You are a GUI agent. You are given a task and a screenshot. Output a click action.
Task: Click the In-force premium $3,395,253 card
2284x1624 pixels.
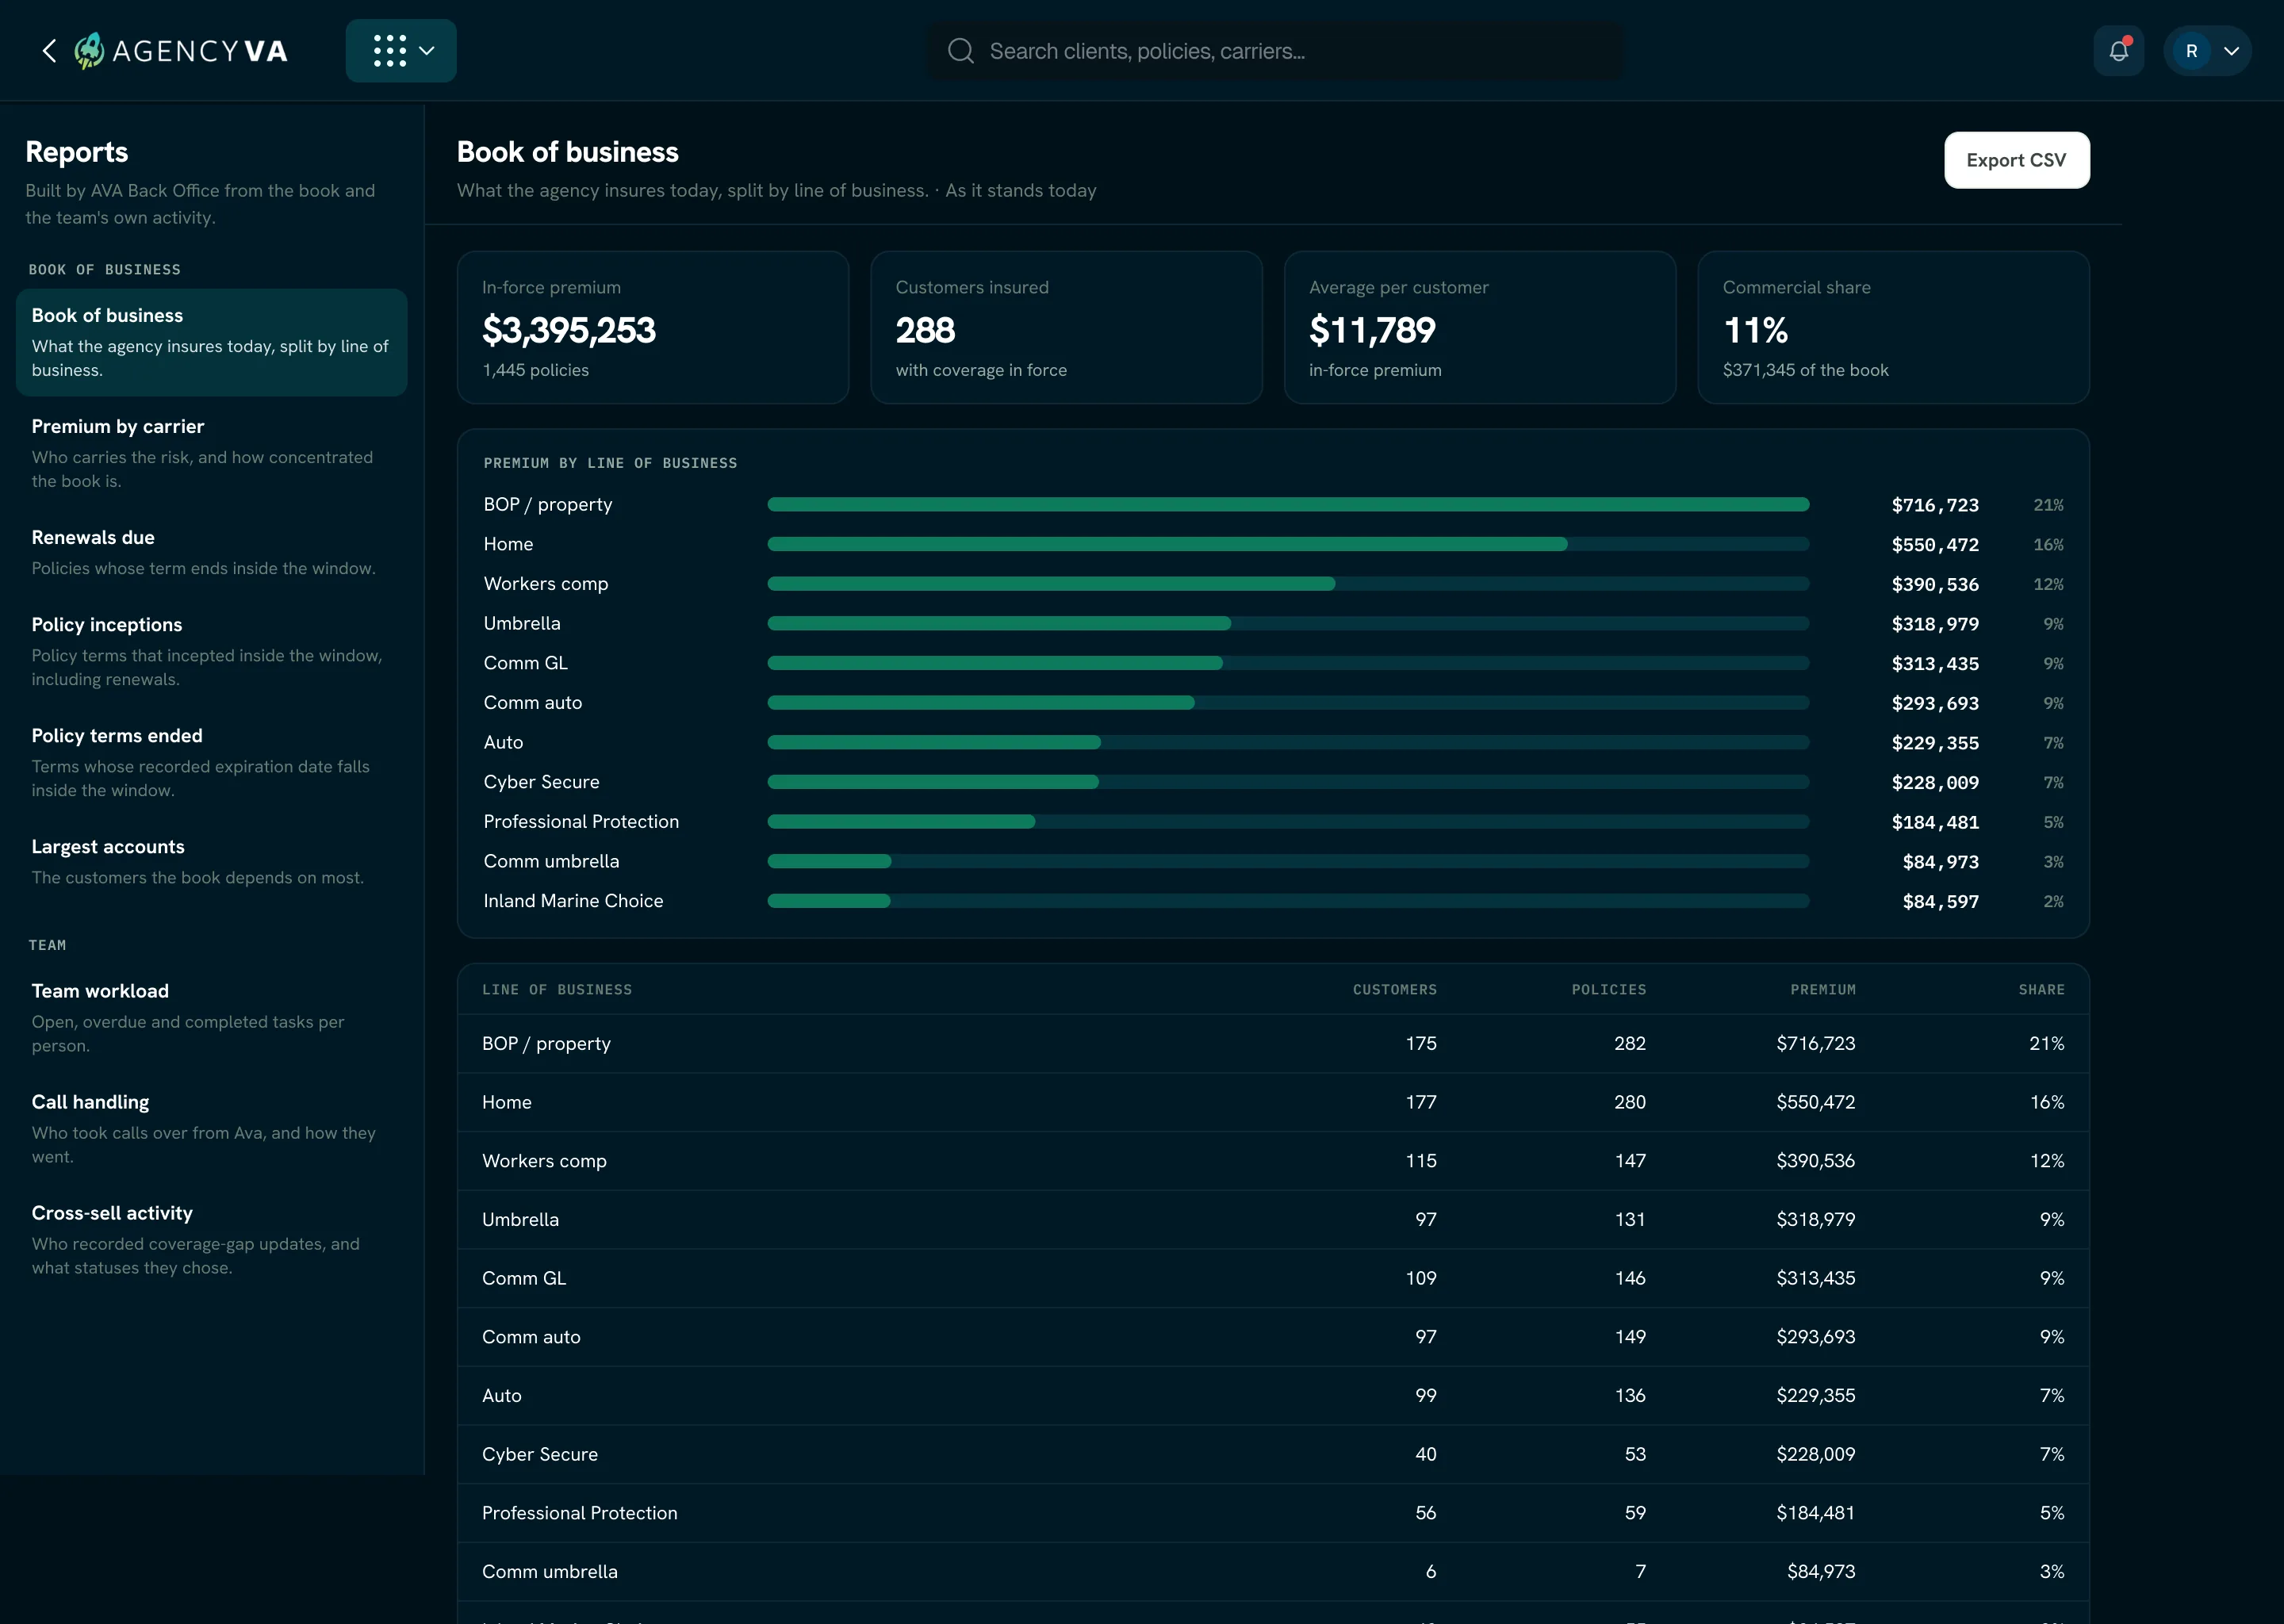[653, 327]
